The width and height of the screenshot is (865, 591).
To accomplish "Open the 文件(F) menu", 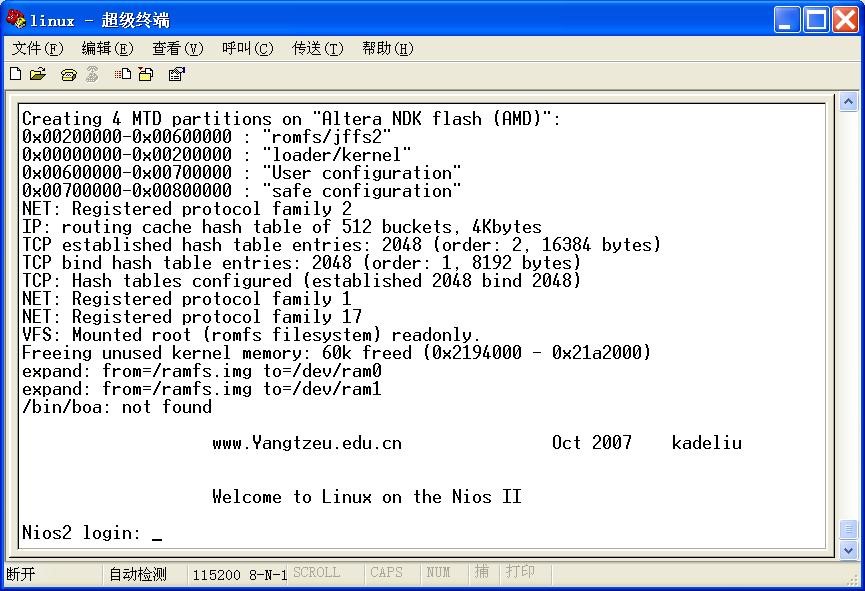I will pyautogui.click(x=38, y=49).
